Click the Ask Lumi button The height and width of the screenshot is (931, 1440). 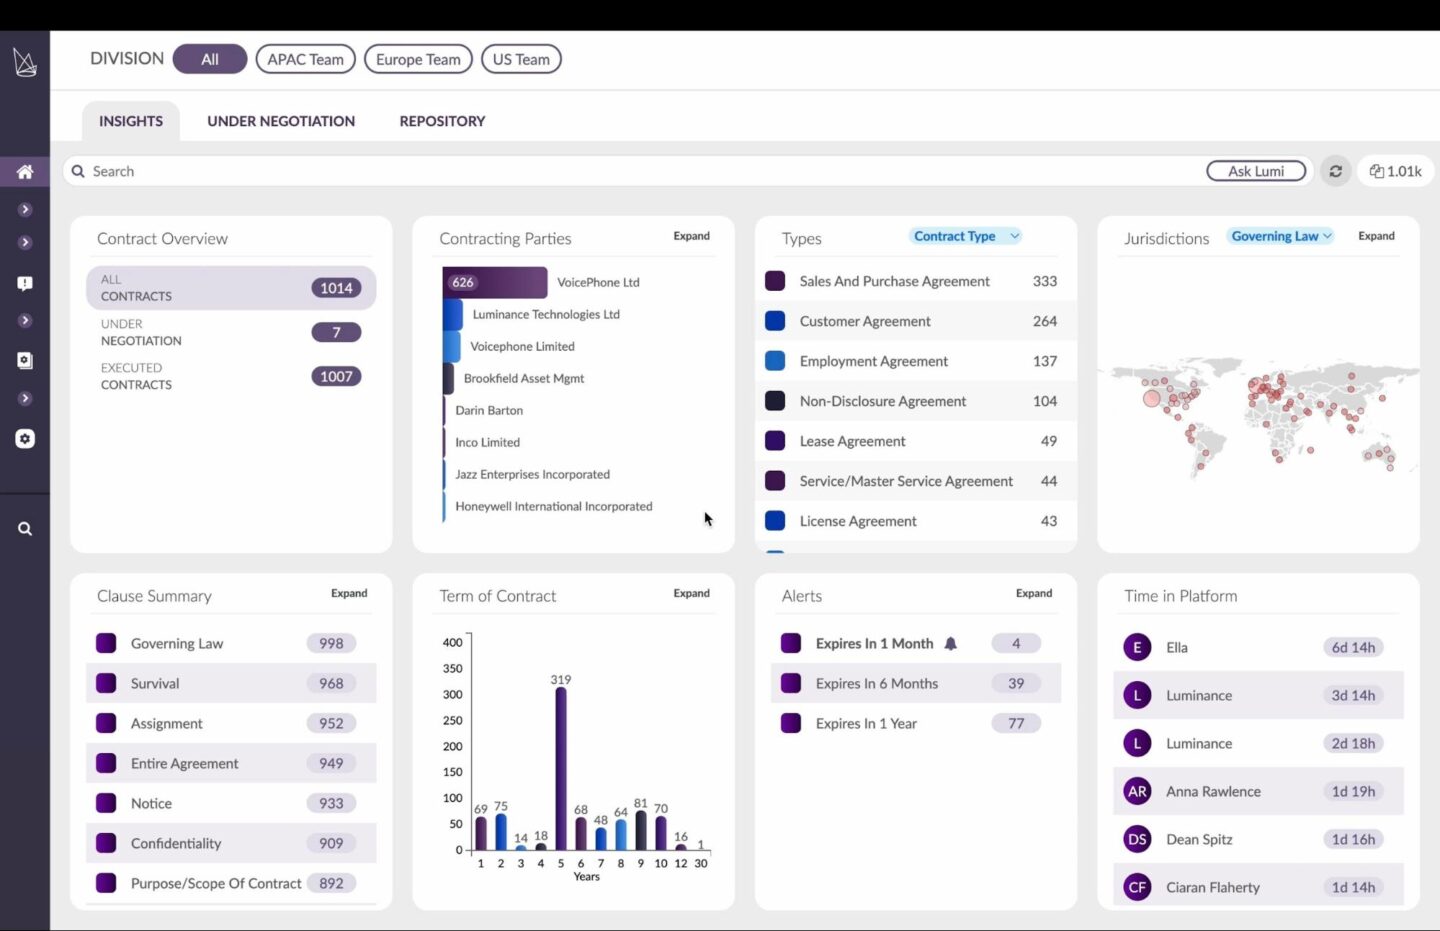coord(1256,170)
